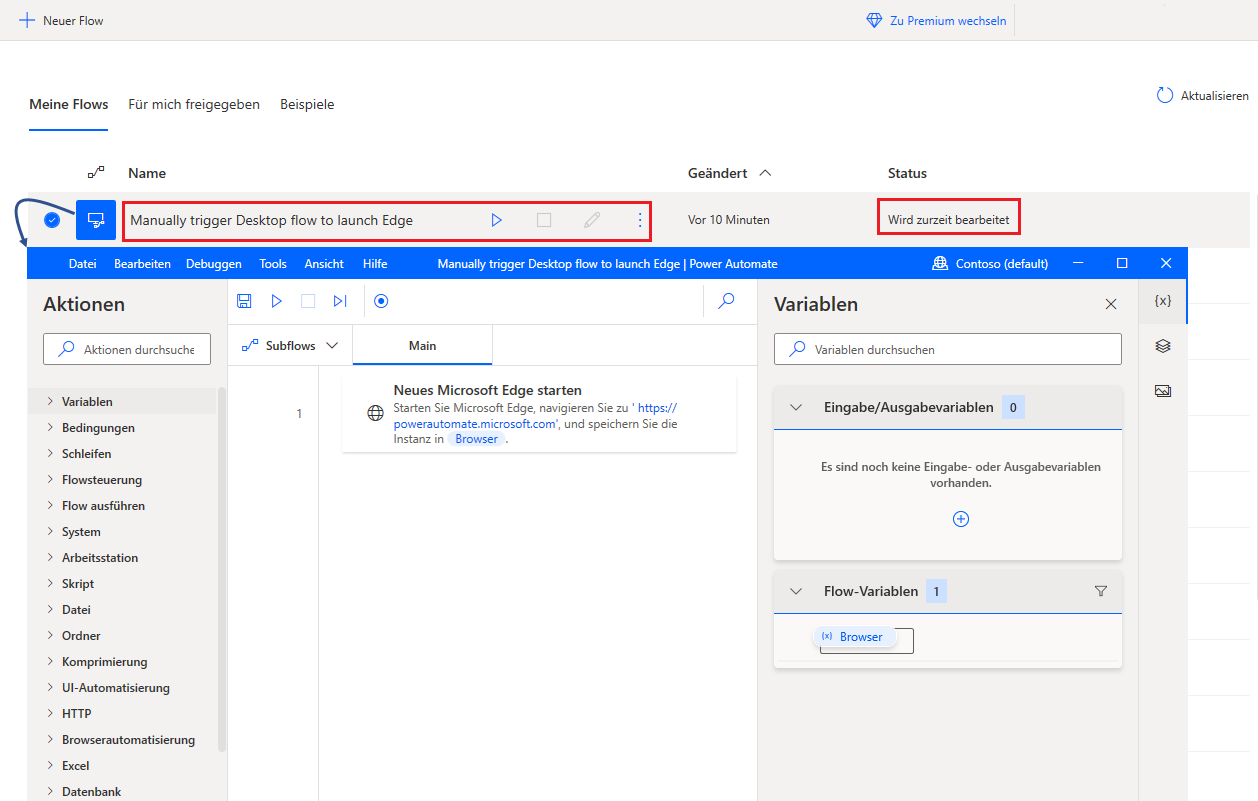Switch to Für mich freigegeben tab
1258x801 pixels.
click(x=194, y=104)
